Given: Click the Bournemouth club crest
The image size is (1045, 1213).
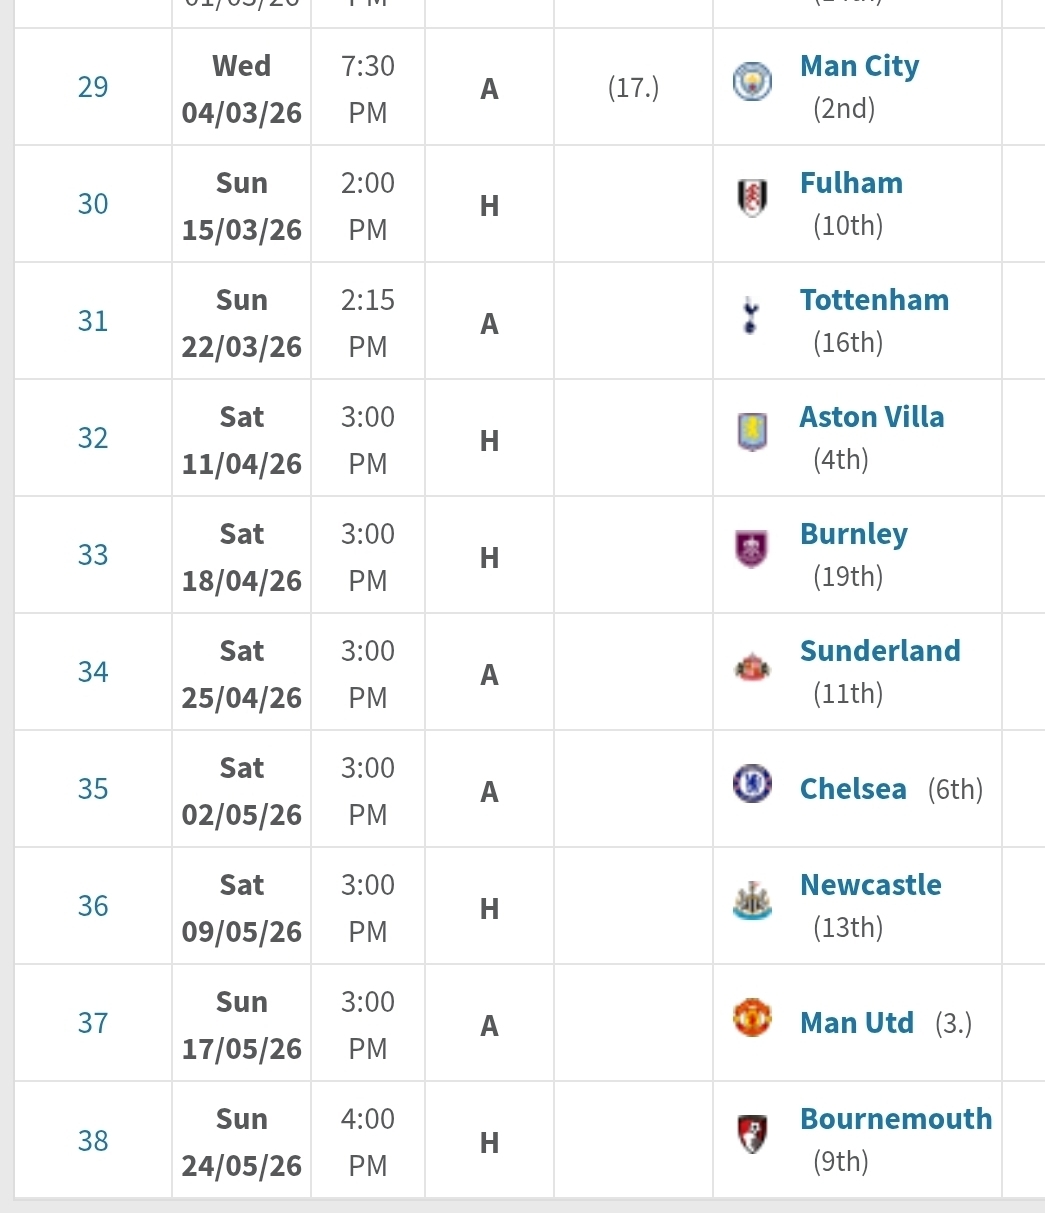Looking at the screenshot, I should tap(752, 1134).
